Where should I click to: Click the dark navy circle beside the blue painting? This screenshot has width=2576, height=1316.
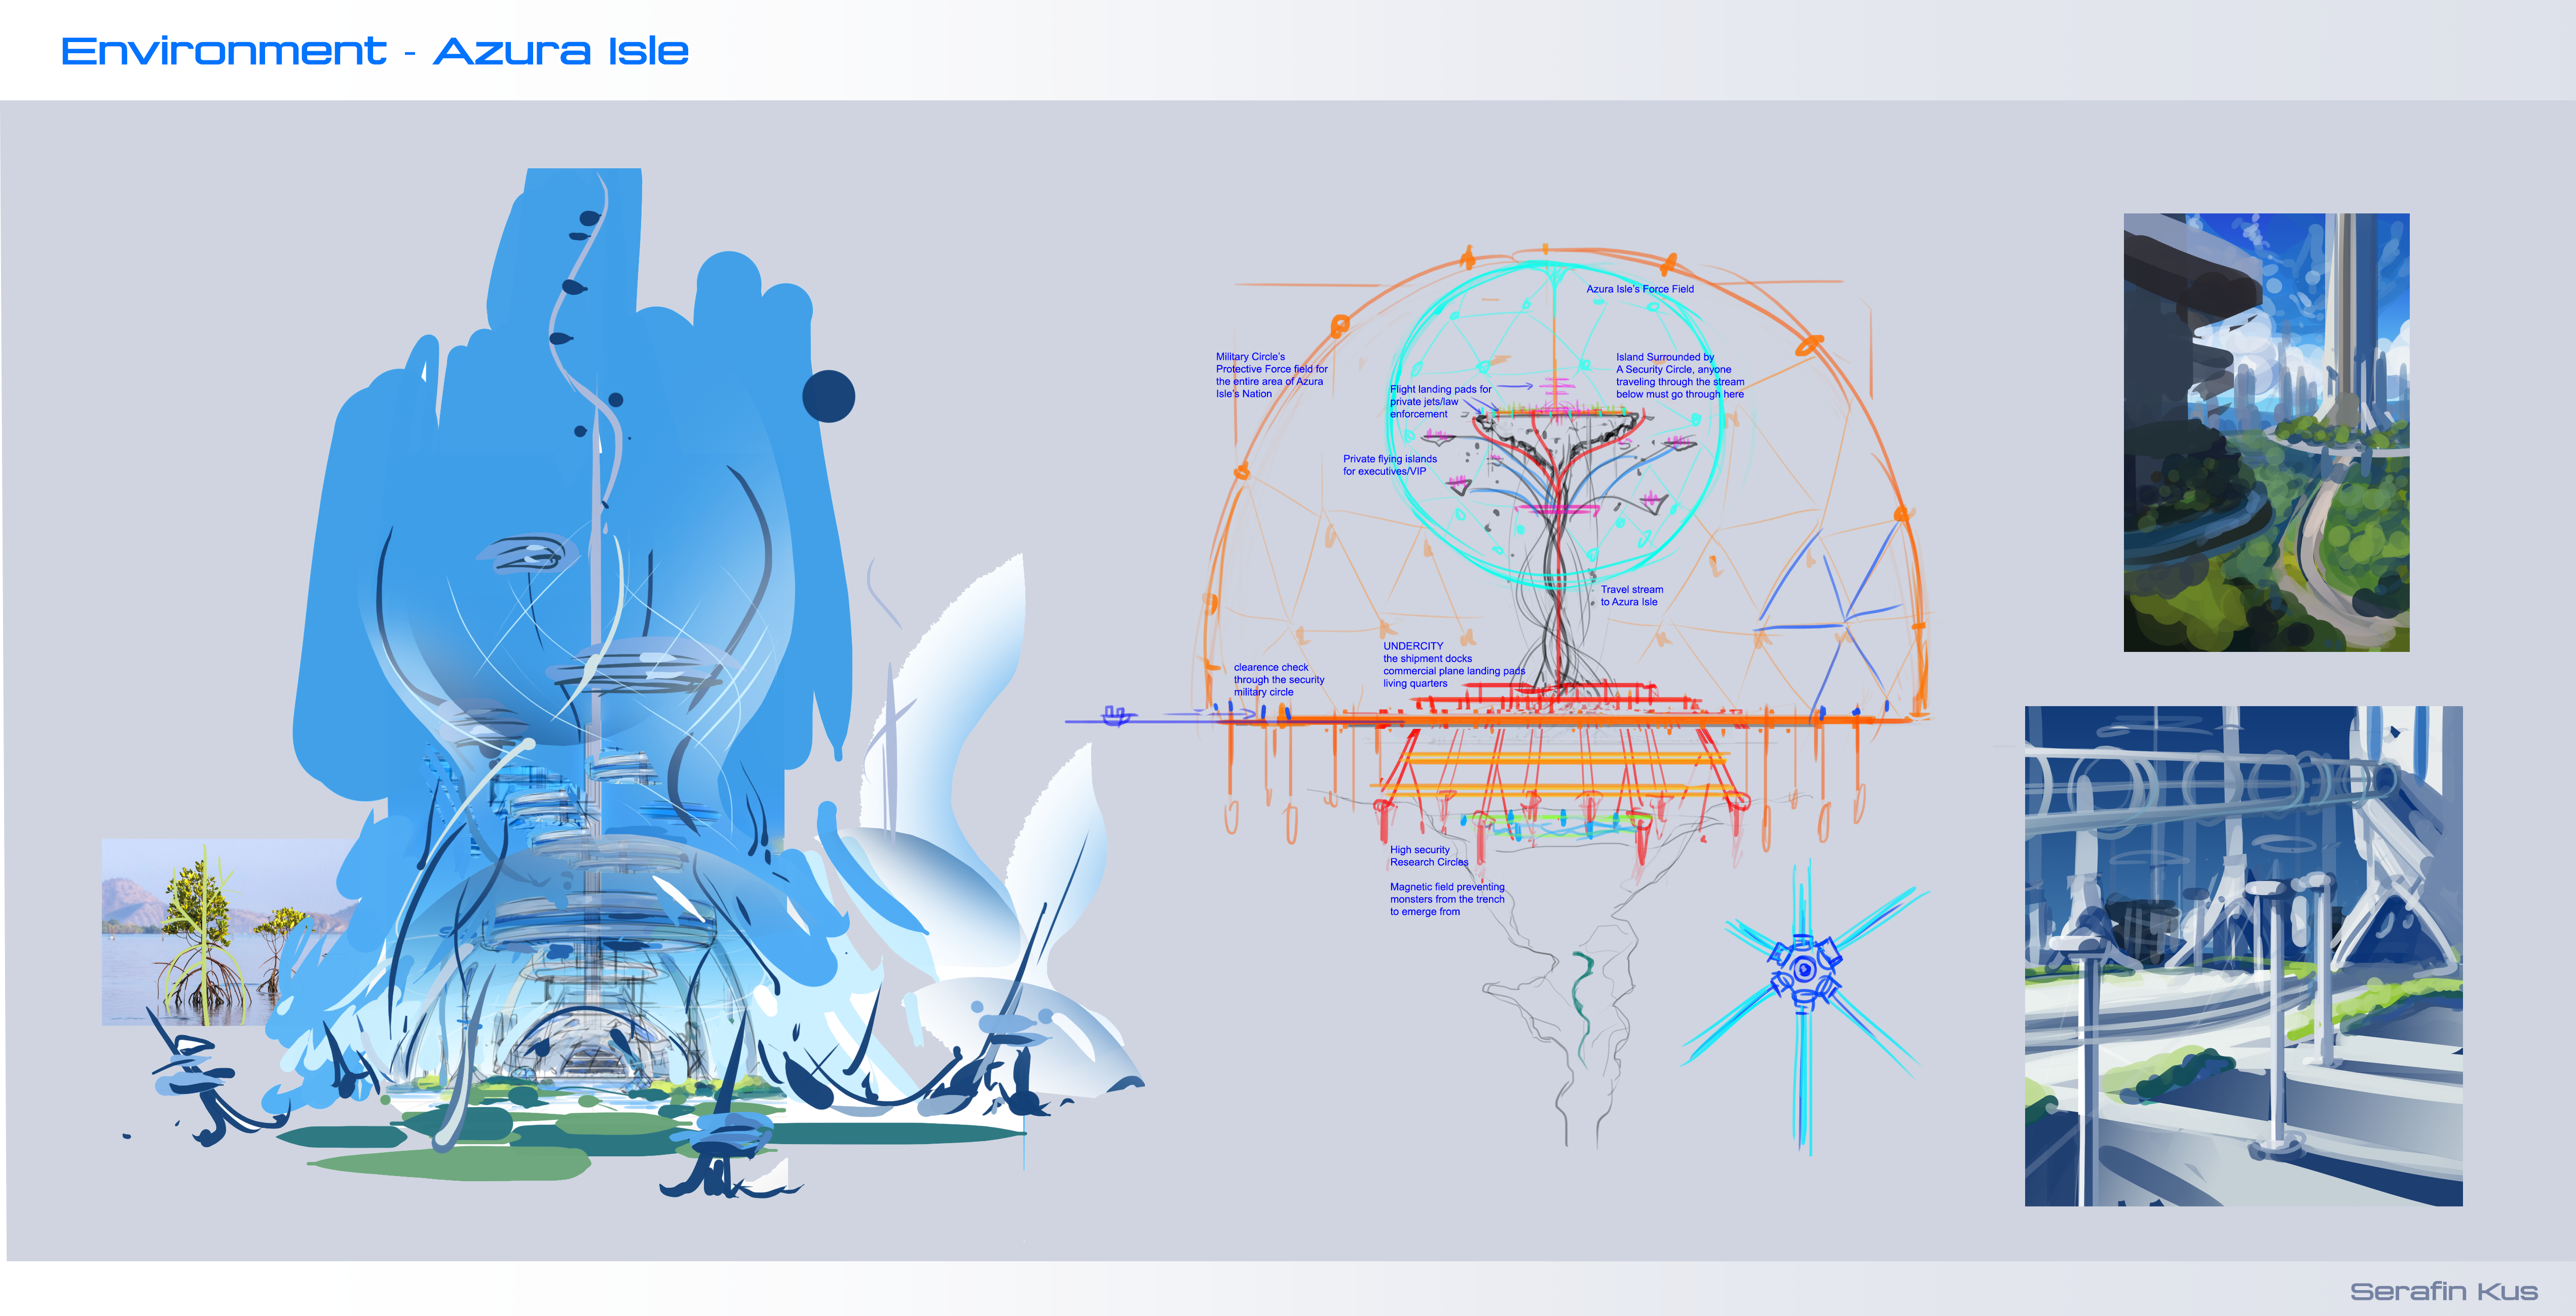(x=828, y=396)
